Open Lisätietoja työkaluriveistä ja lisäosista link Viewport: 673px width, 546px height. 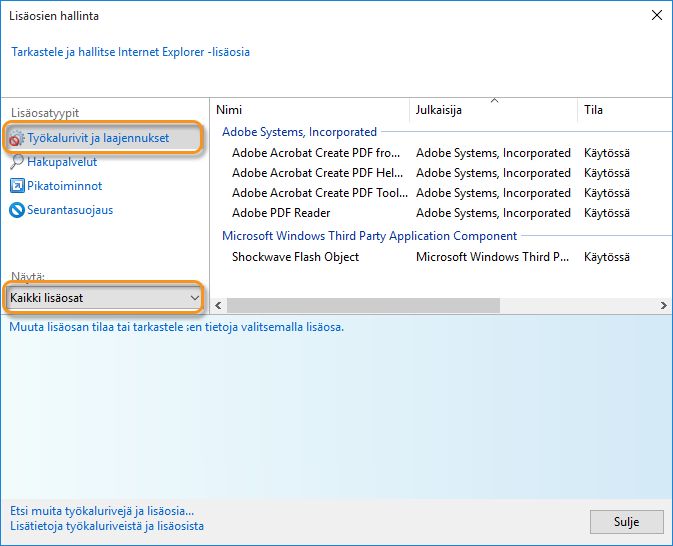107,526
